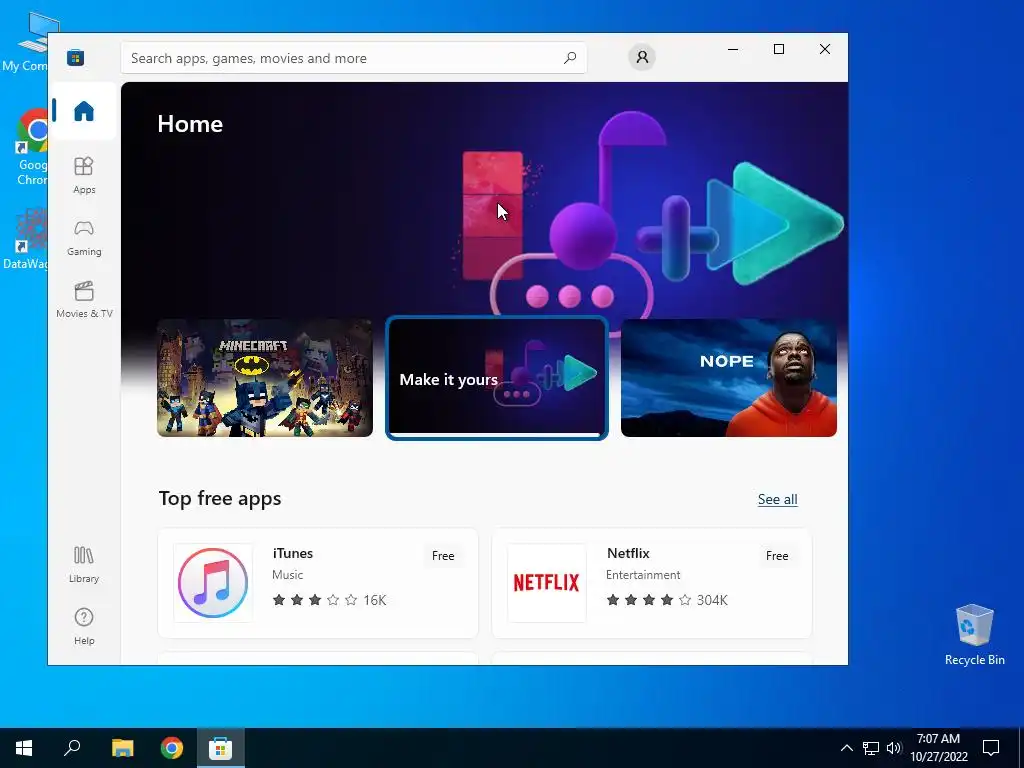
Task: Open the NOPE movie banner
Action: coord(729,378)
